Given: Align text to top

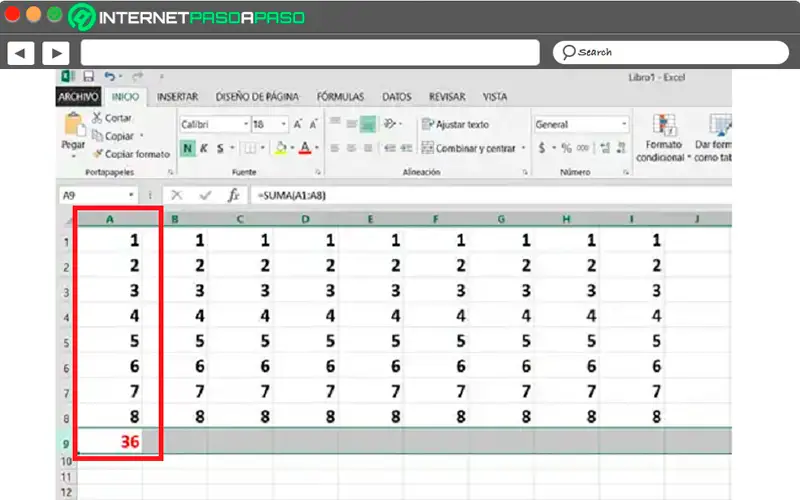Looking at the screenshot, I should pyautogui.click(x=335, y=122).
